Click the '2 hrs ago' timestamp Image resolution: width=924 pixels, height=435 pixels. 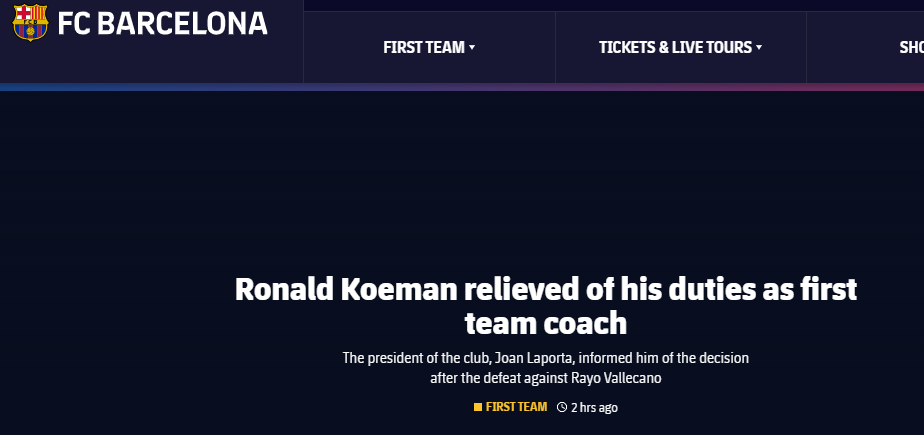point(595,407)
